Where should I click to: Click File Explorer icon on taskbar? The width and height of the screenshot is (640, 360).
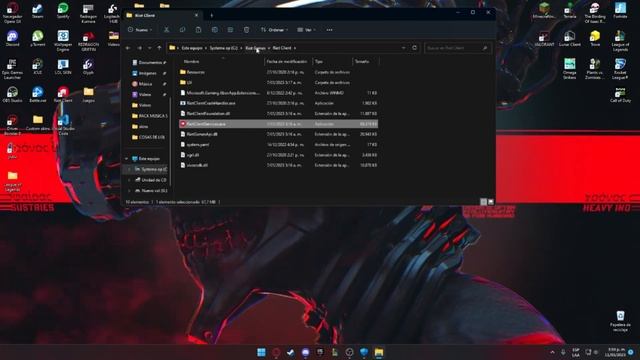click(379, 352)
